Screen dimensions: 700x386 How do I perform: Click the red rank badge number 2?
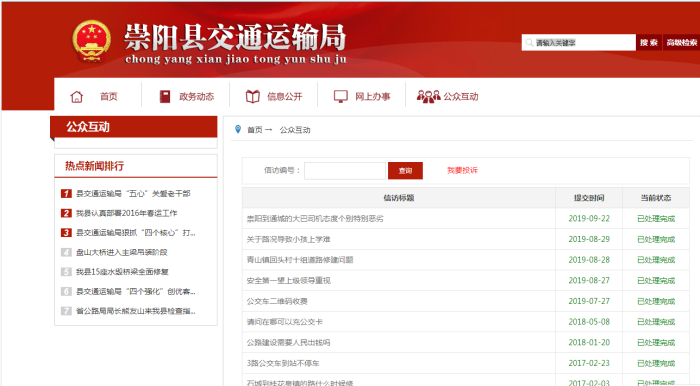66,213
